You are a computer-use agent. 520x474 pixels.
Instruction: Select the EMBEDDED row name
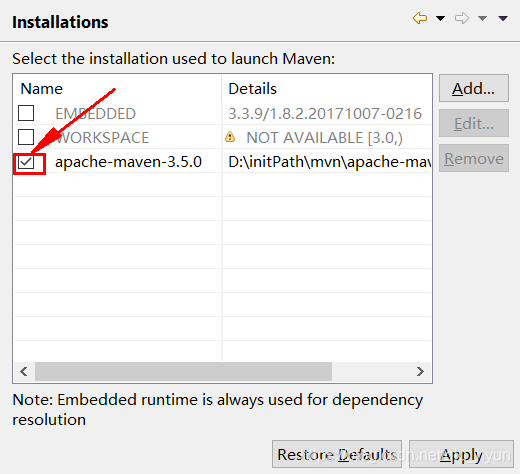95,114
